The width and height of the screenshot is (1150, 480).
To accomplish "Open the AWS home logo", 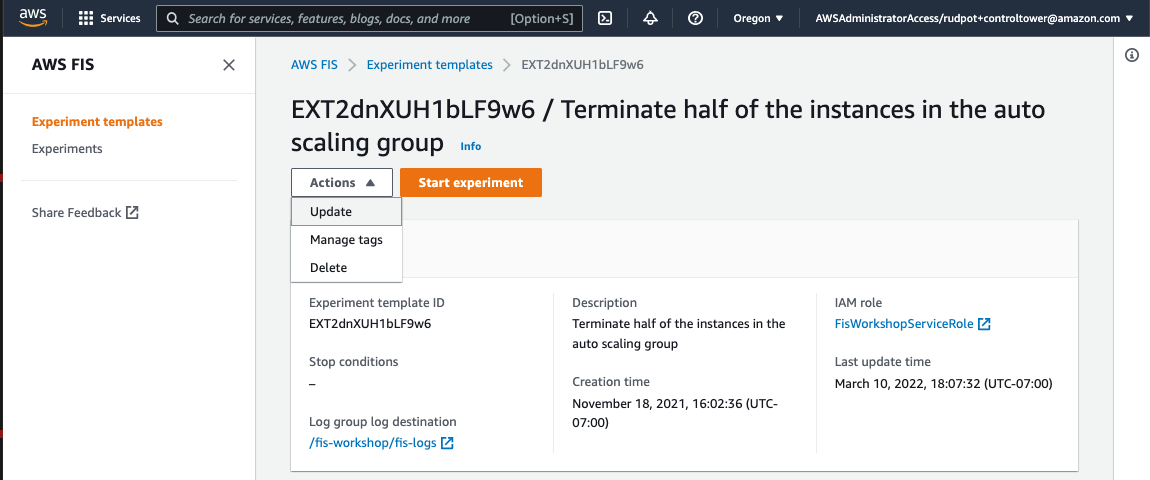I will click(33, 17).
